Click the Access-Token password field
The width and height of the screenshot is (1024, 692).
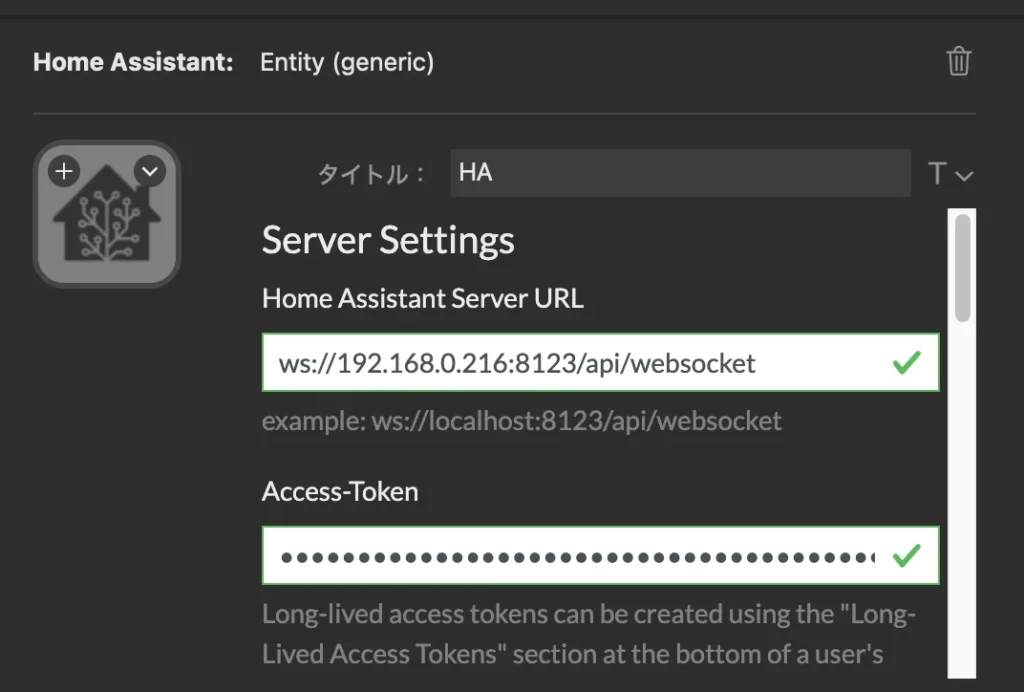tap(601, 556)
